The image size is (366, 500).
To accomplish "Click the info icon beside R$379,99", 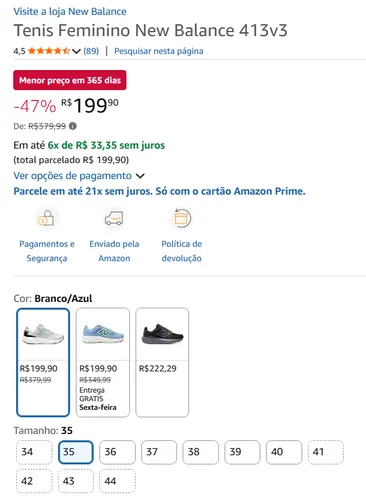I will point(73,126).
